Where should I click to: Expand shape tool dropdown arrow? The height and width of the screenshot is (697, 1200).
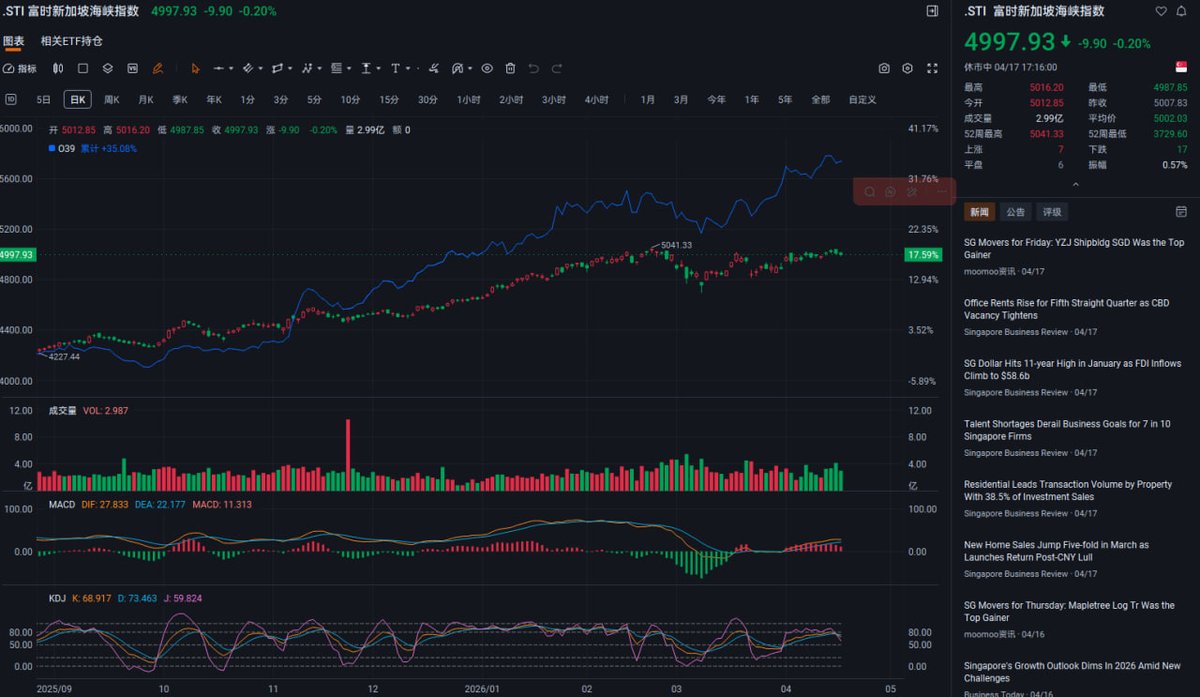coord(290,69)
